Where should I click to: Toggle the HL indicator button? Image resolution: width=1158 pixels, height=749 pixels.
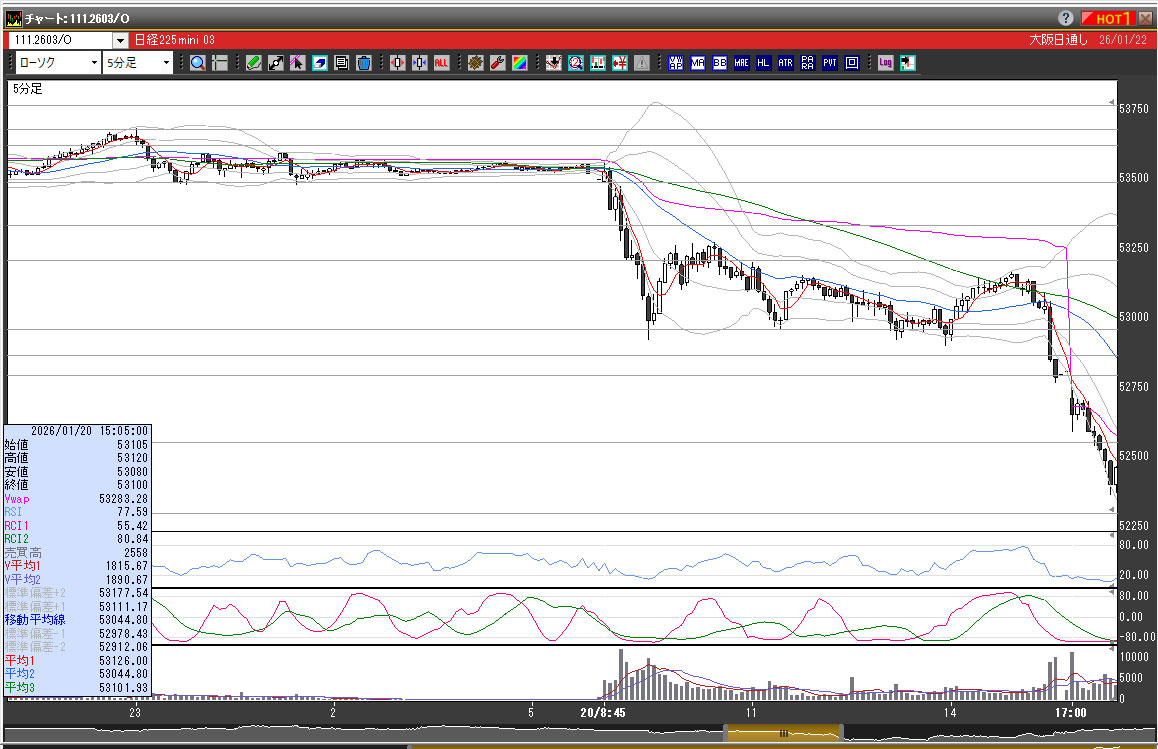763,63
